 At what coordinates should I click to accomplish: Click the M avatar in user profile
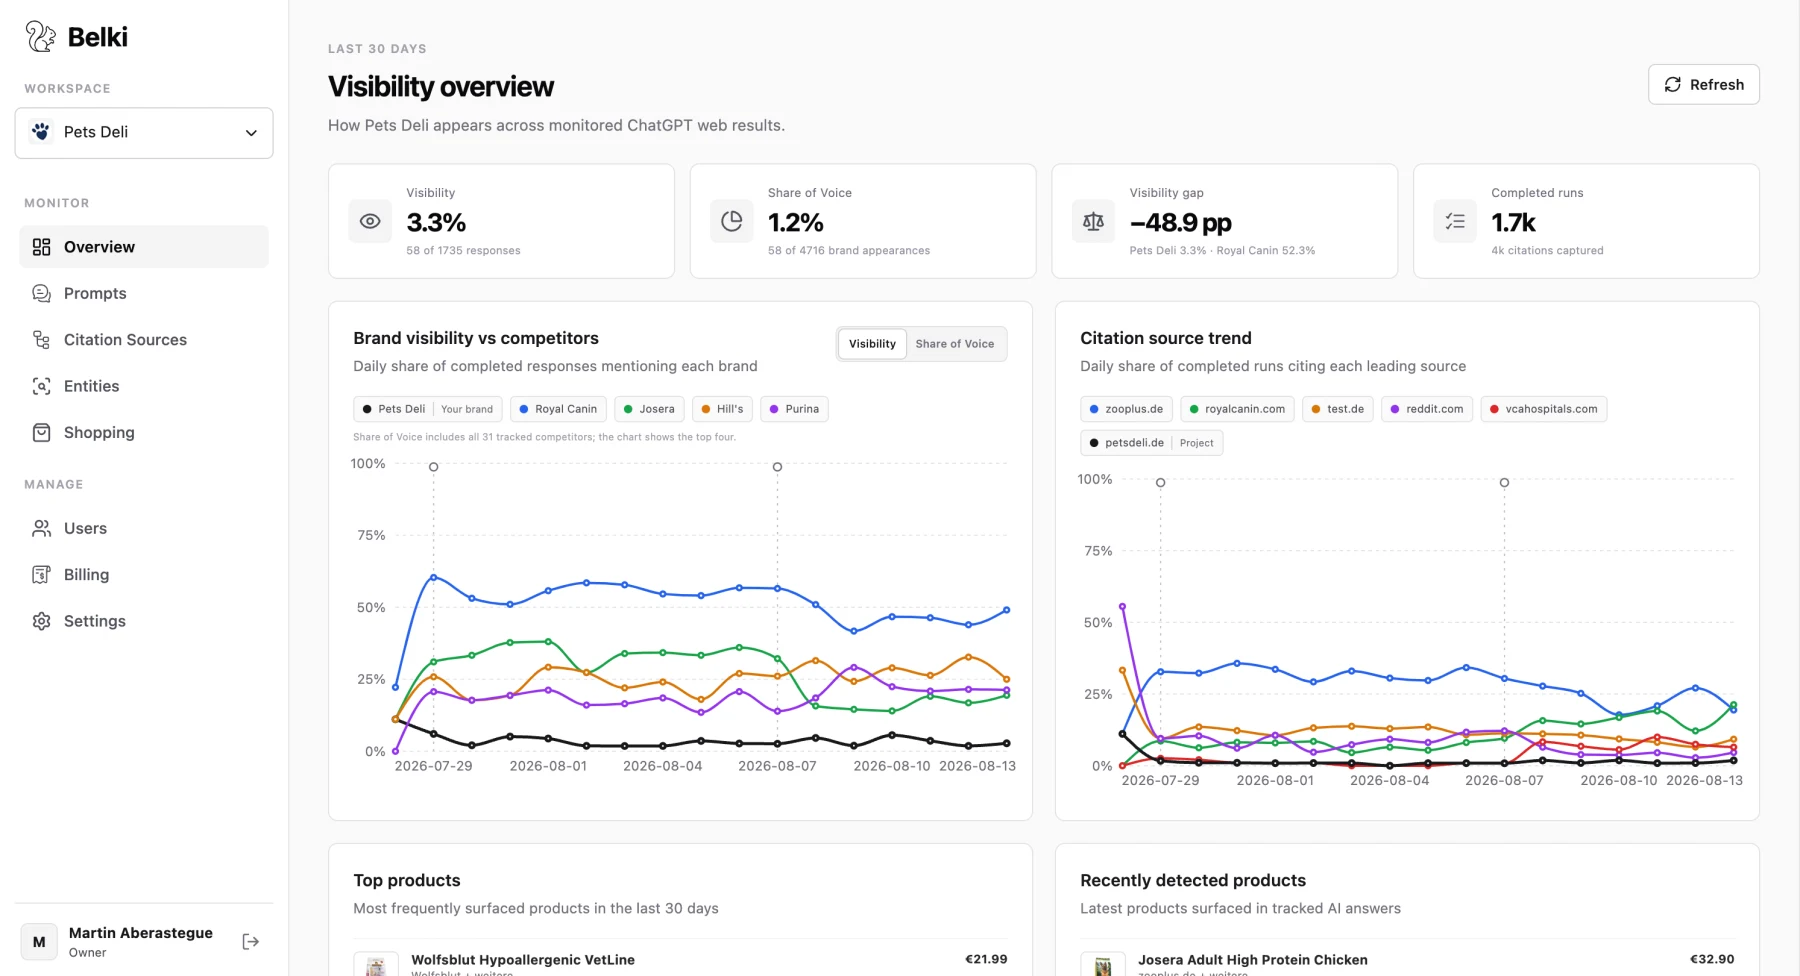(x=39, y=941)
